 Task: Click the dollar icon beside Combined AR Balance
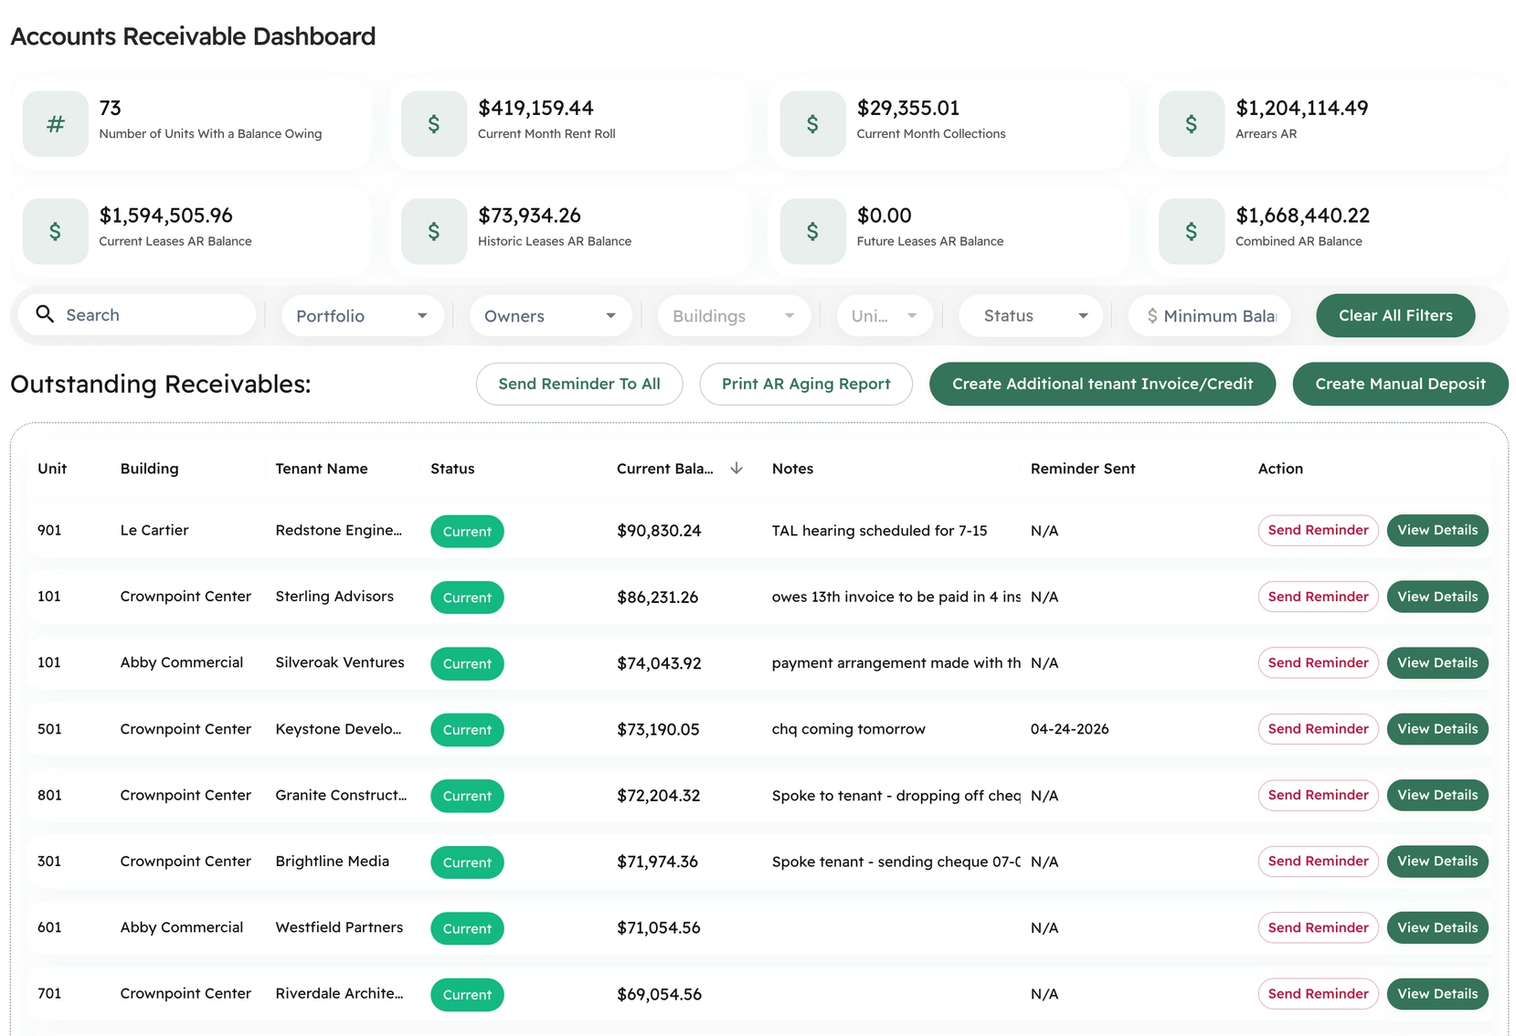tap(1191, 231)
